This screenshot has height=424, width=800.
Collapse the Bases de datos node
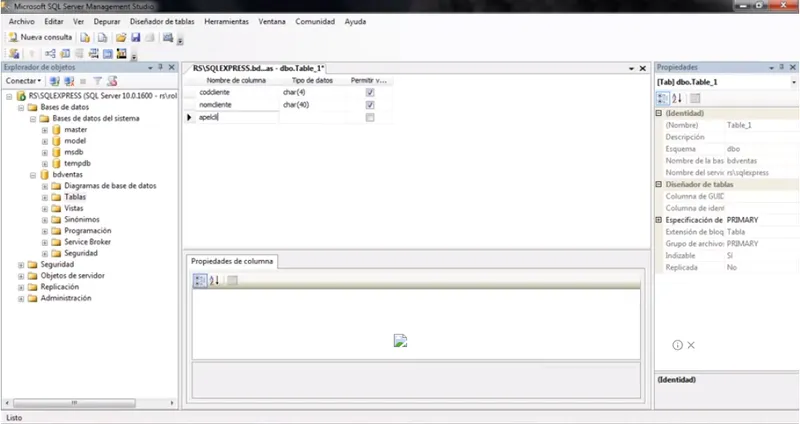[21, 107]
